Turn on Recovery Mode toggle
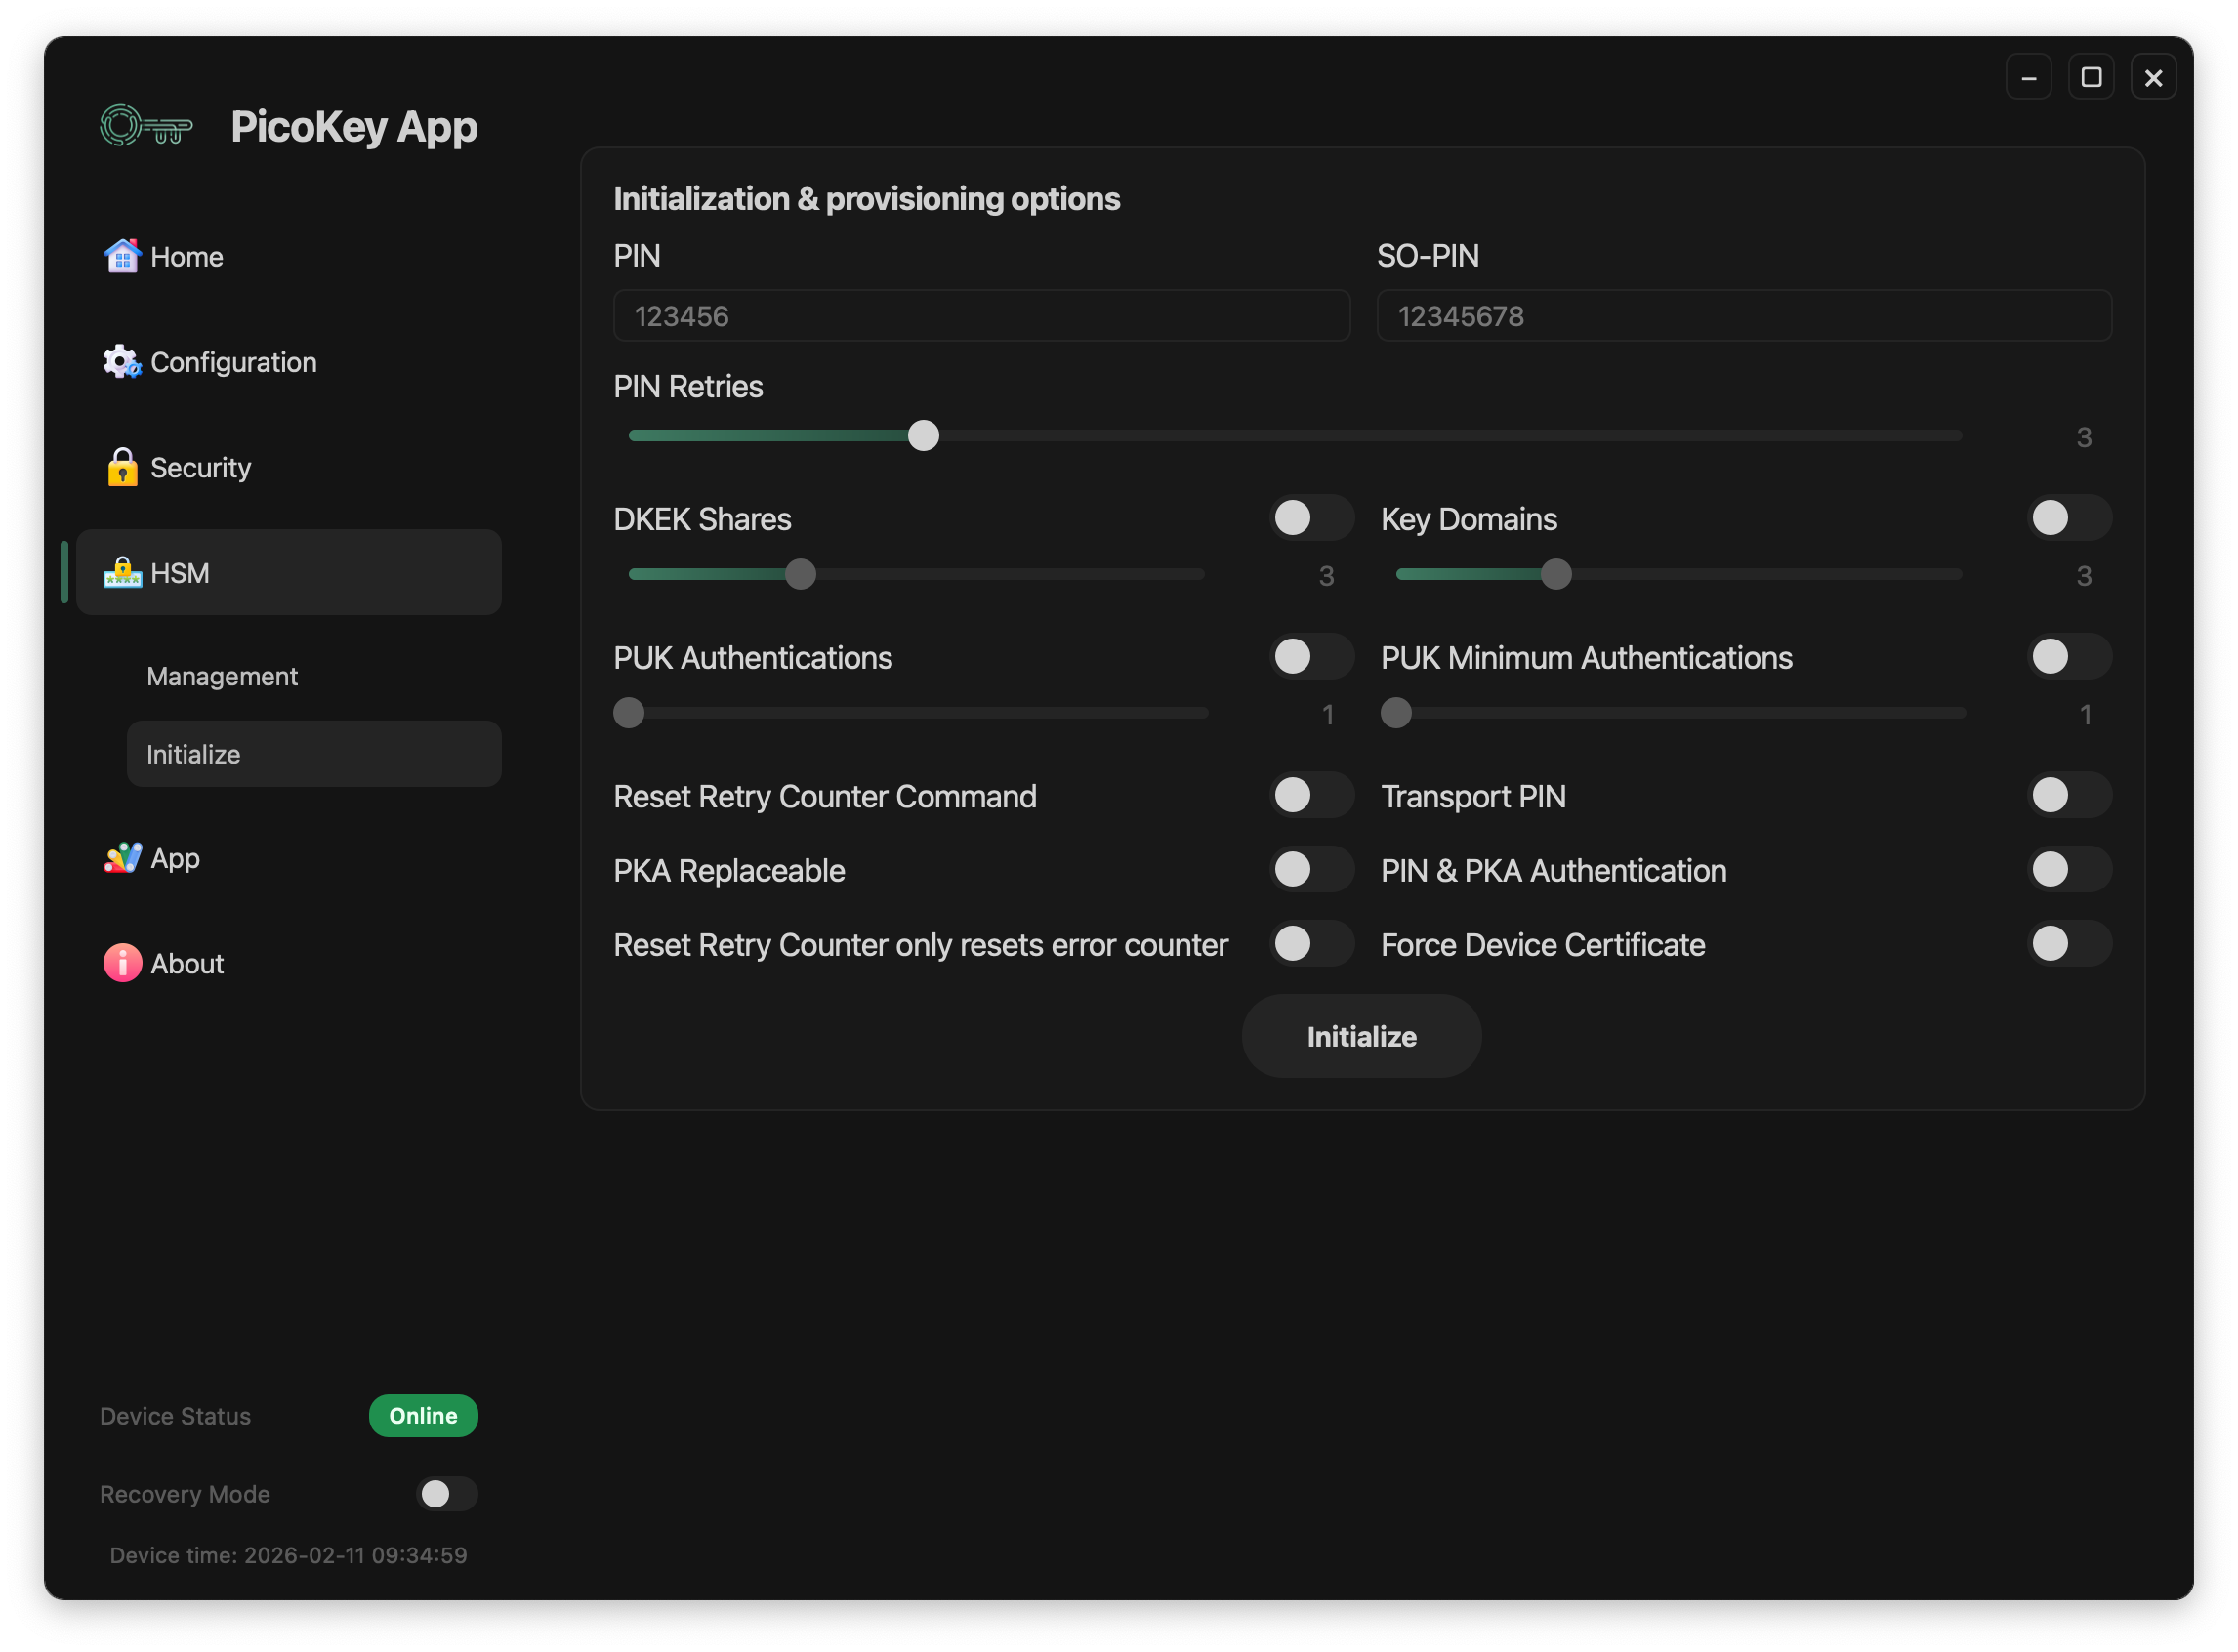This screenshot has height=1652, width=2238. pos(446,1494)
